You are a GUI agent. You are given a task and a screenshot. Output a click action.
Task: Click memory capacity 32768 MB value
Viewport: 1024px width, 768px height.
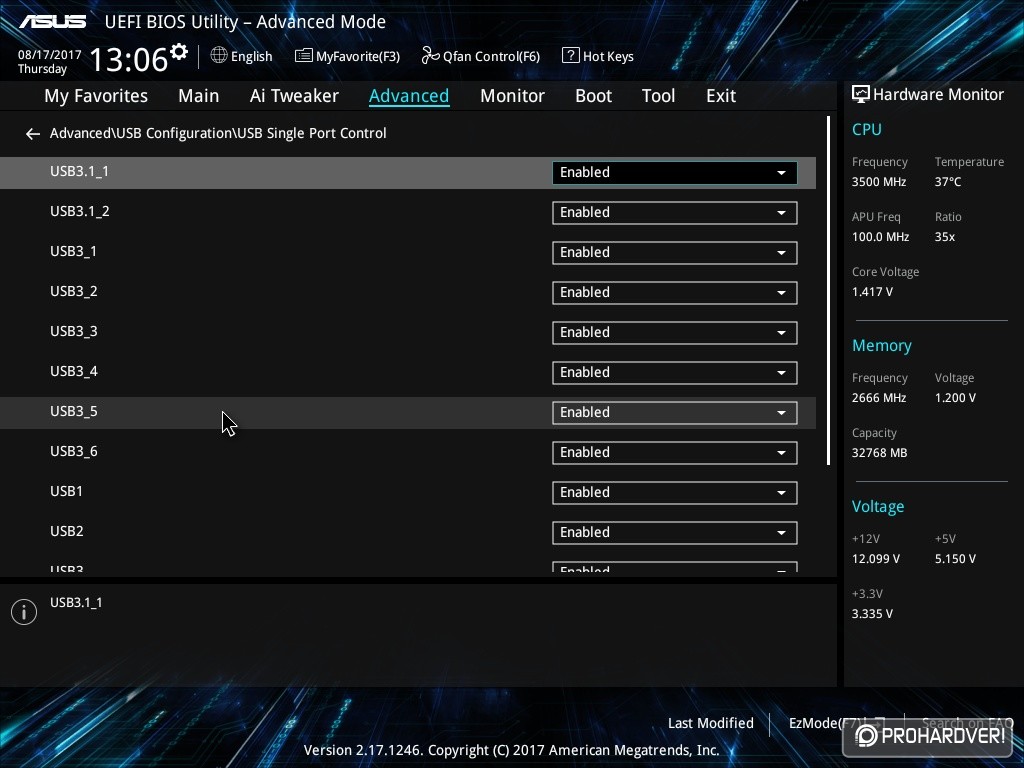tap(880, 453)
